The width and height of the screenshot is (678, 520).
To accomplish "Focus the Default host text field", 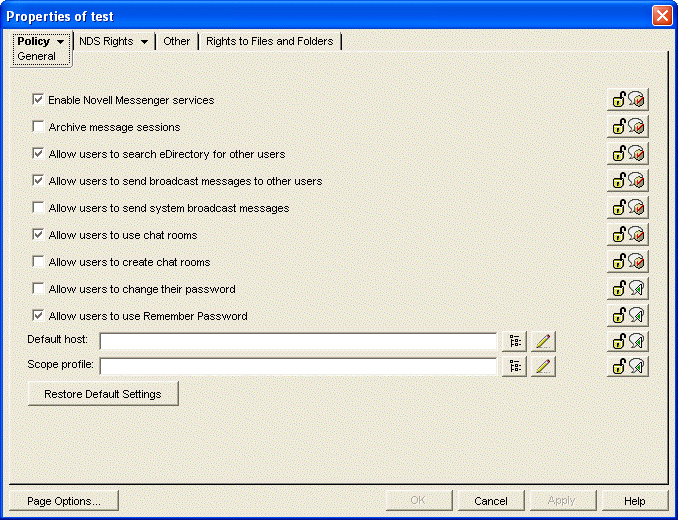I will tap(298, 341).
